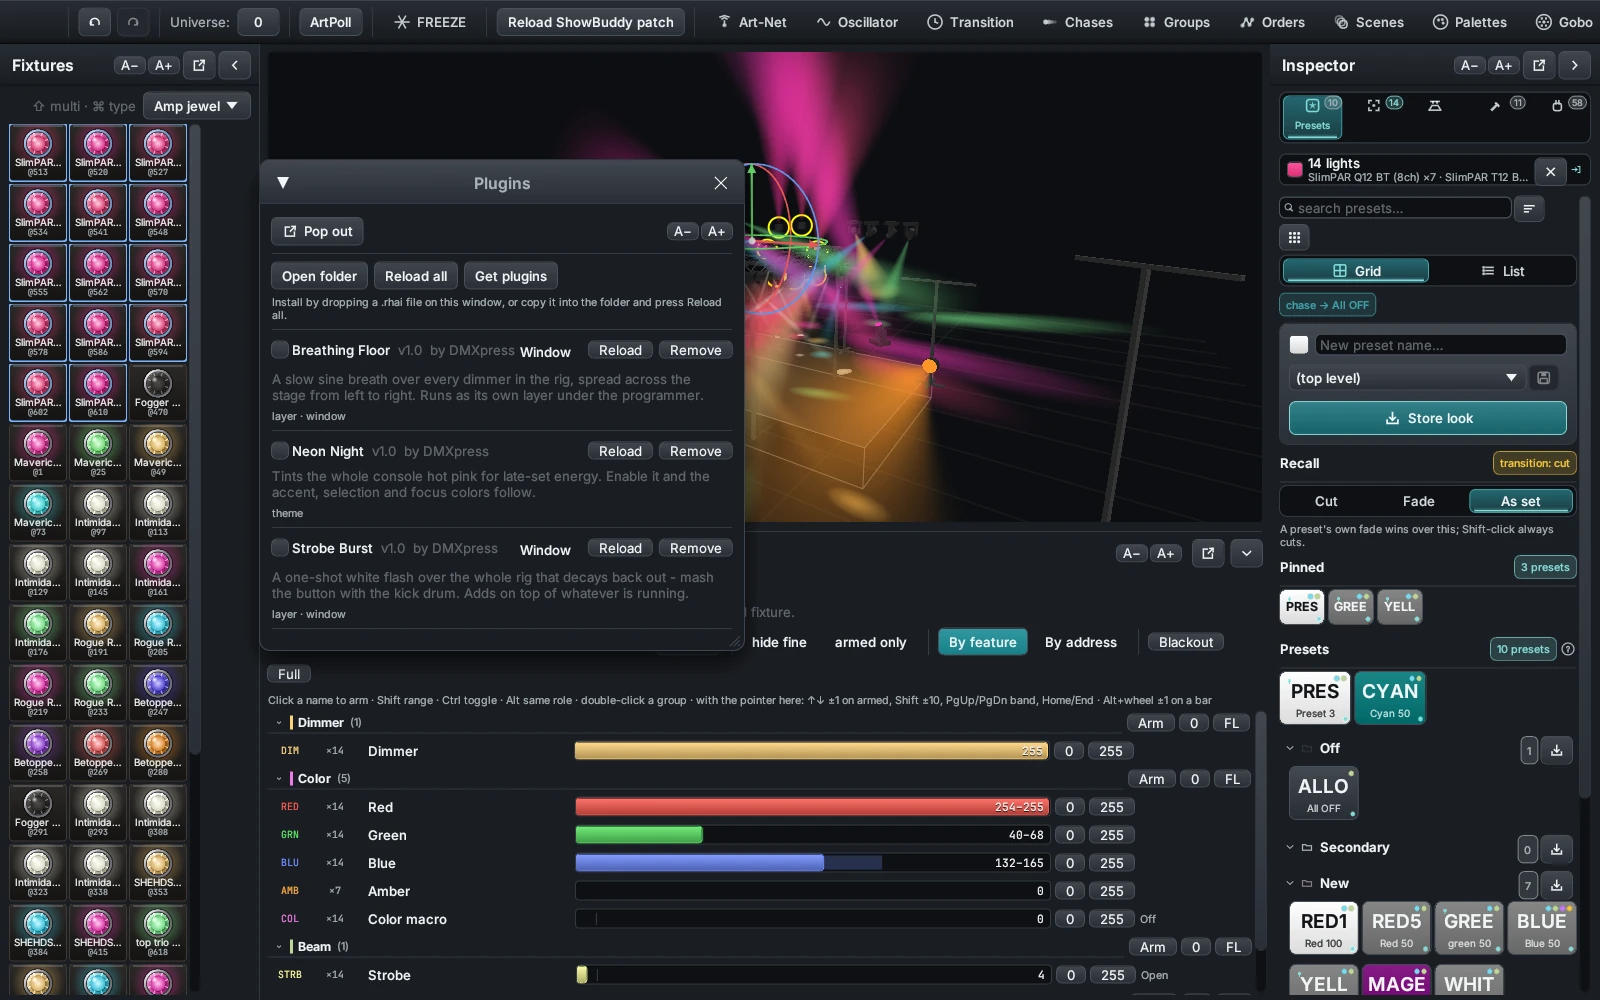Open the plug tab with the 58 badge

(1566, 105)
